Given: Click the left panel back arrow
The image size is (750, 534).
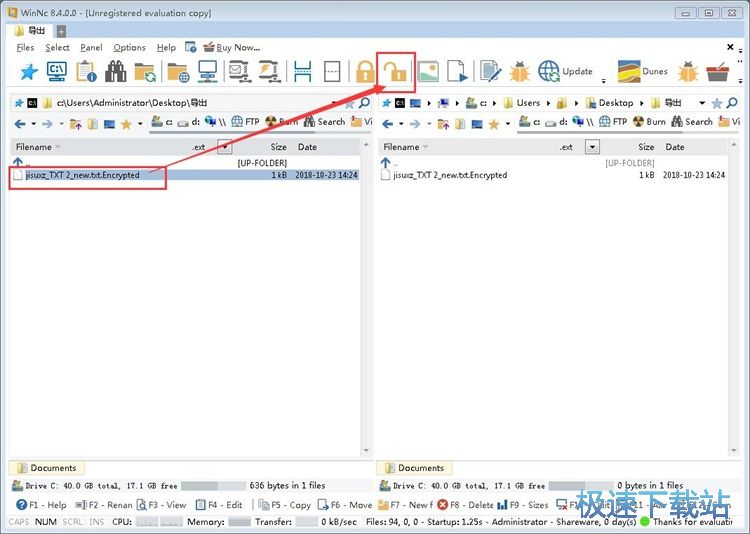Looking at the screenshot, I should pos(20,124).
